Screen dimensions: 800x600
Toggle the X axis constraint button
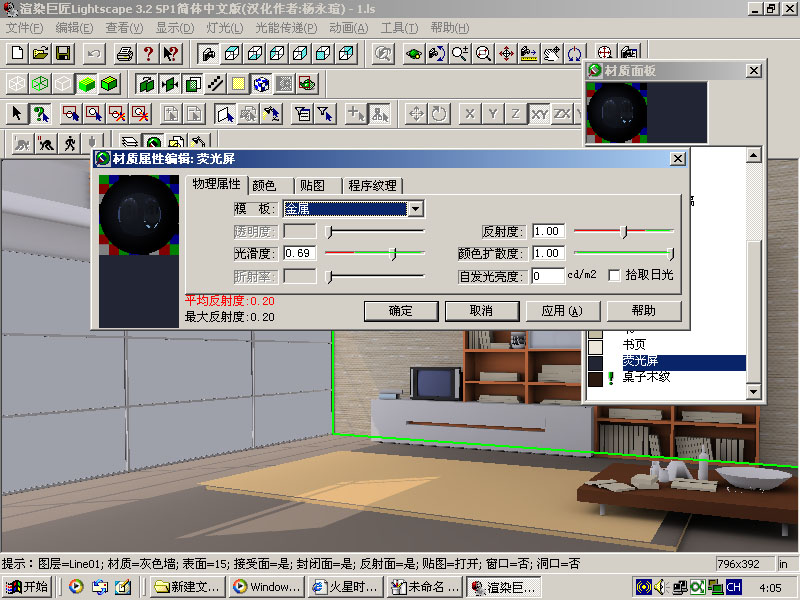(x=470, y=114)
